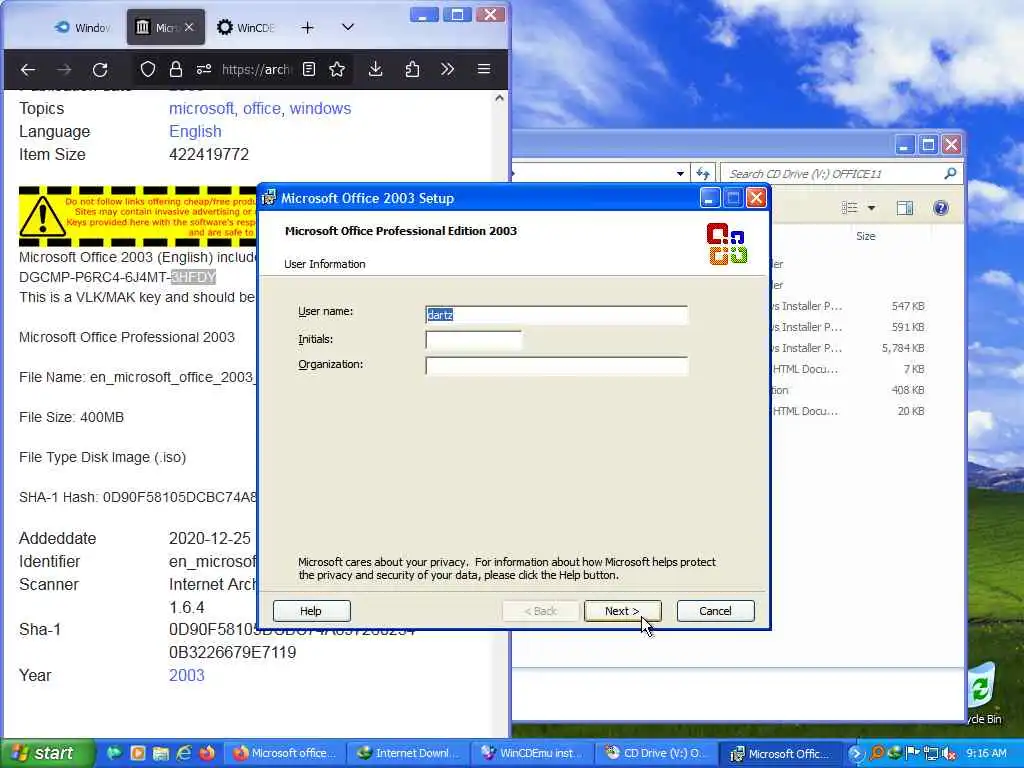Switch to Microsoft office Firefox taskbar button
This screenshot has width=1024, height=768.
pos(283,753)
